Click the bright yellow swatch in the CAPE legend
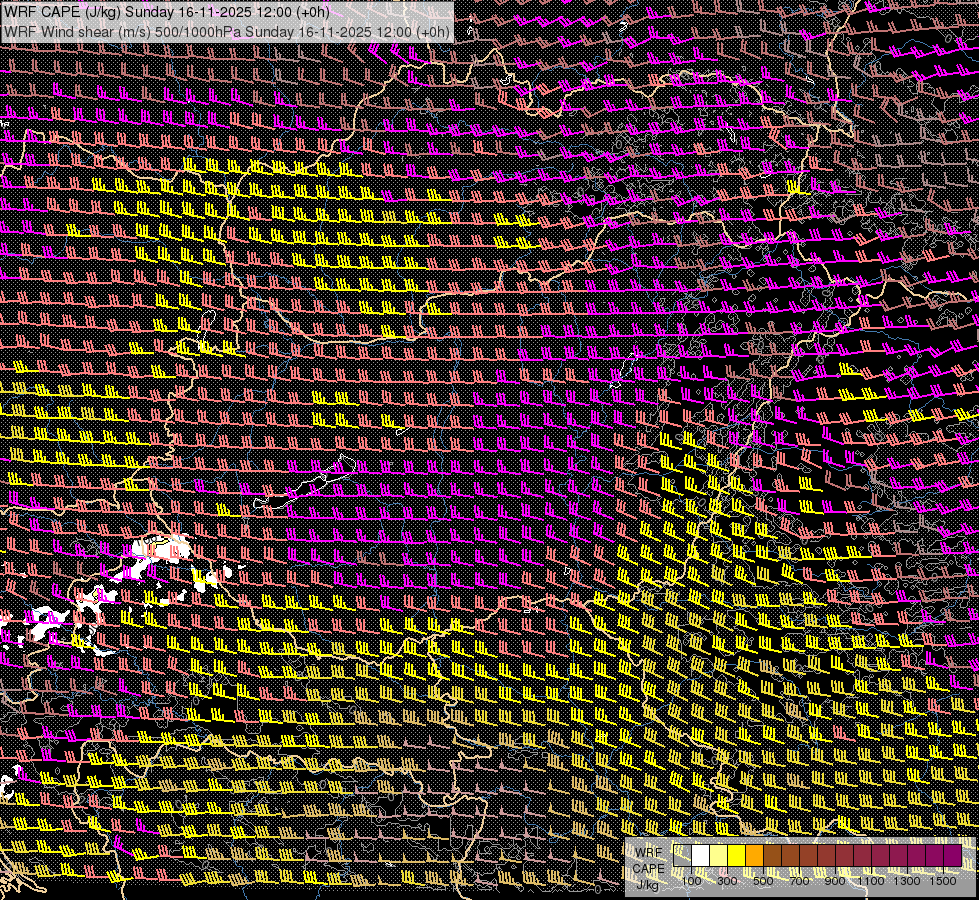 [737, 856]
